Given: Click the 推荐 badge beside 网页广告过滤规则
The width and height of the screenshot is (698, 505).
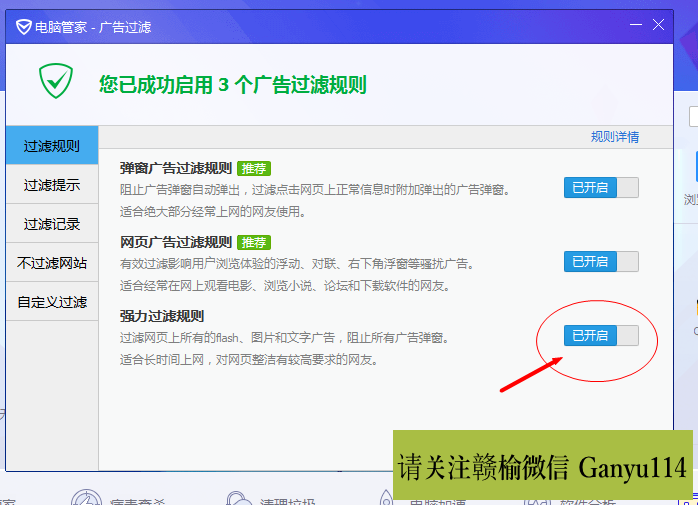Looking at the screenshot, I should coord(254,242).
